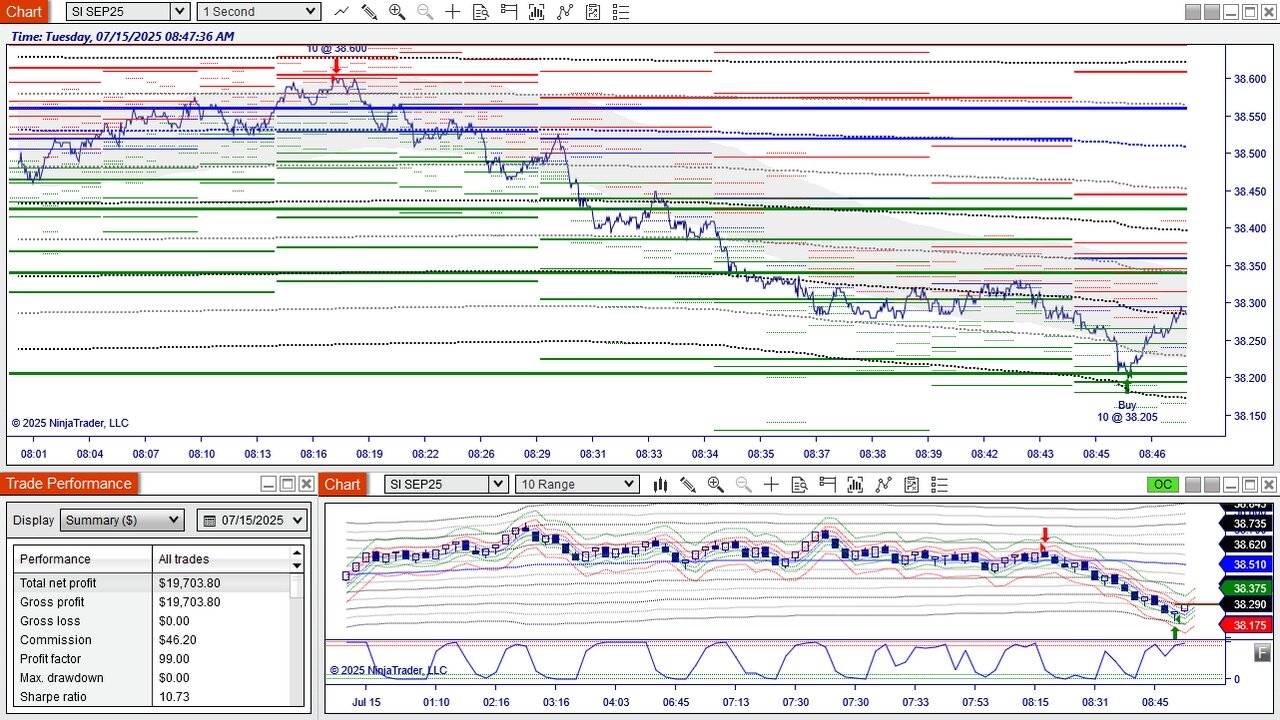
Task: Toggle the green OC button
Action: tap(1162, 484)
